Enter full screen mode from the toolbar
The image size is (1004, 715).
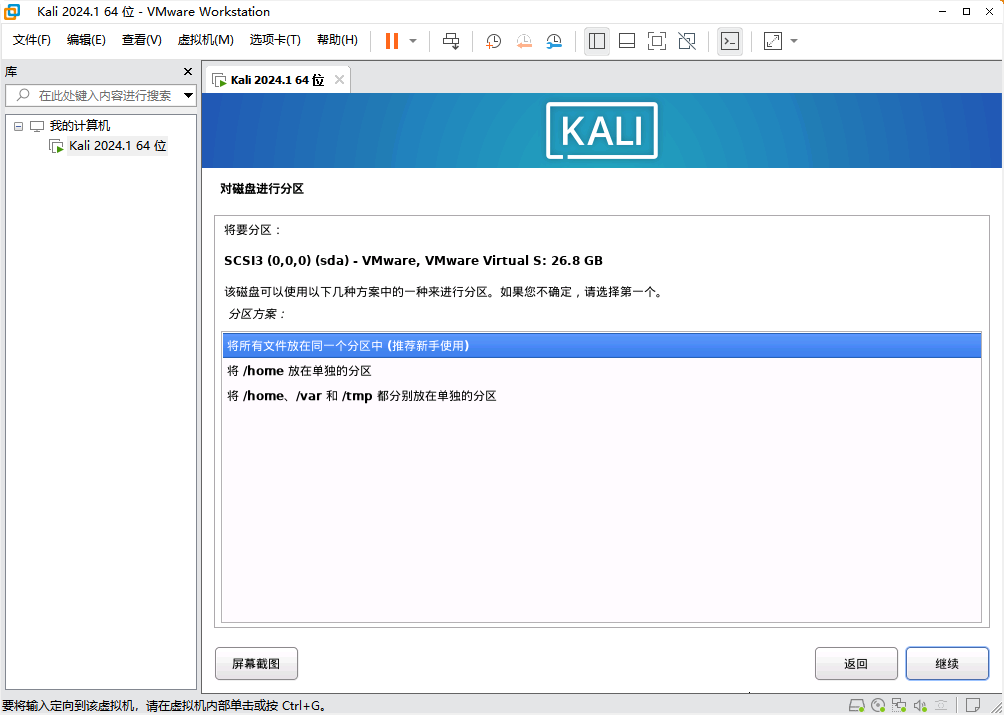(656, 41)
